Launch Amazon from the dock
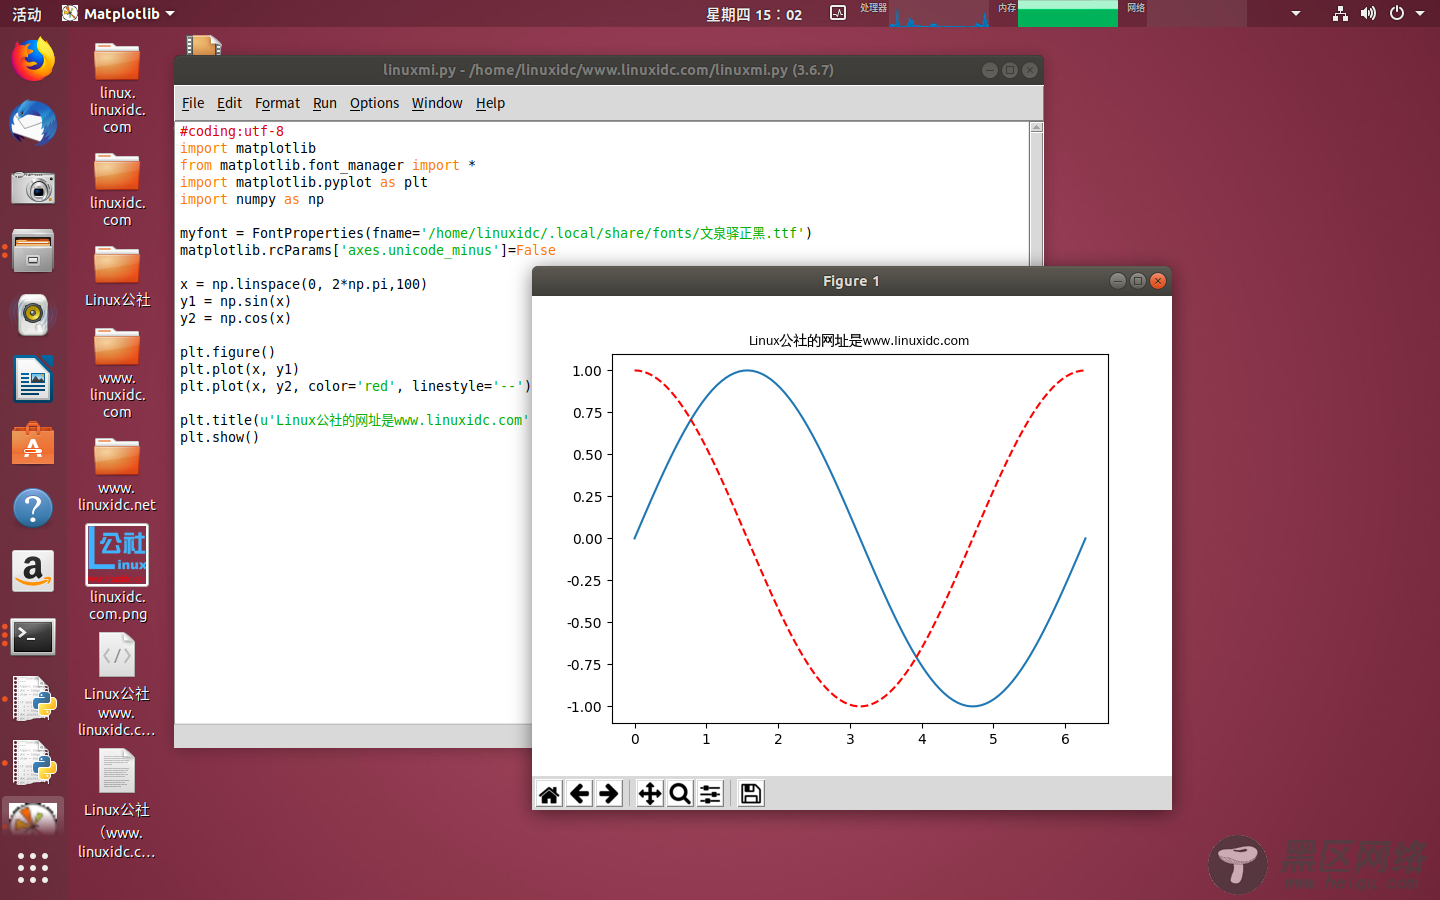Screen dimensions: 1440x900 33,572
